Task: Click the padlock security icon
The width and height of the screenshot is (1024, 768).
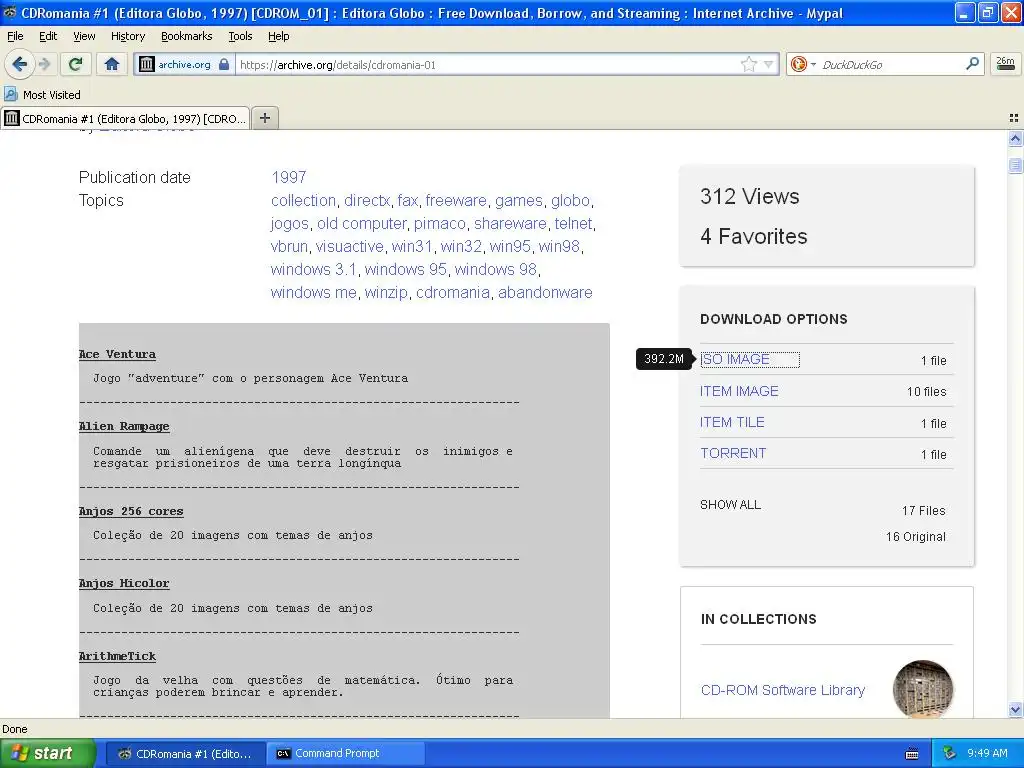Action: (224, 64)
